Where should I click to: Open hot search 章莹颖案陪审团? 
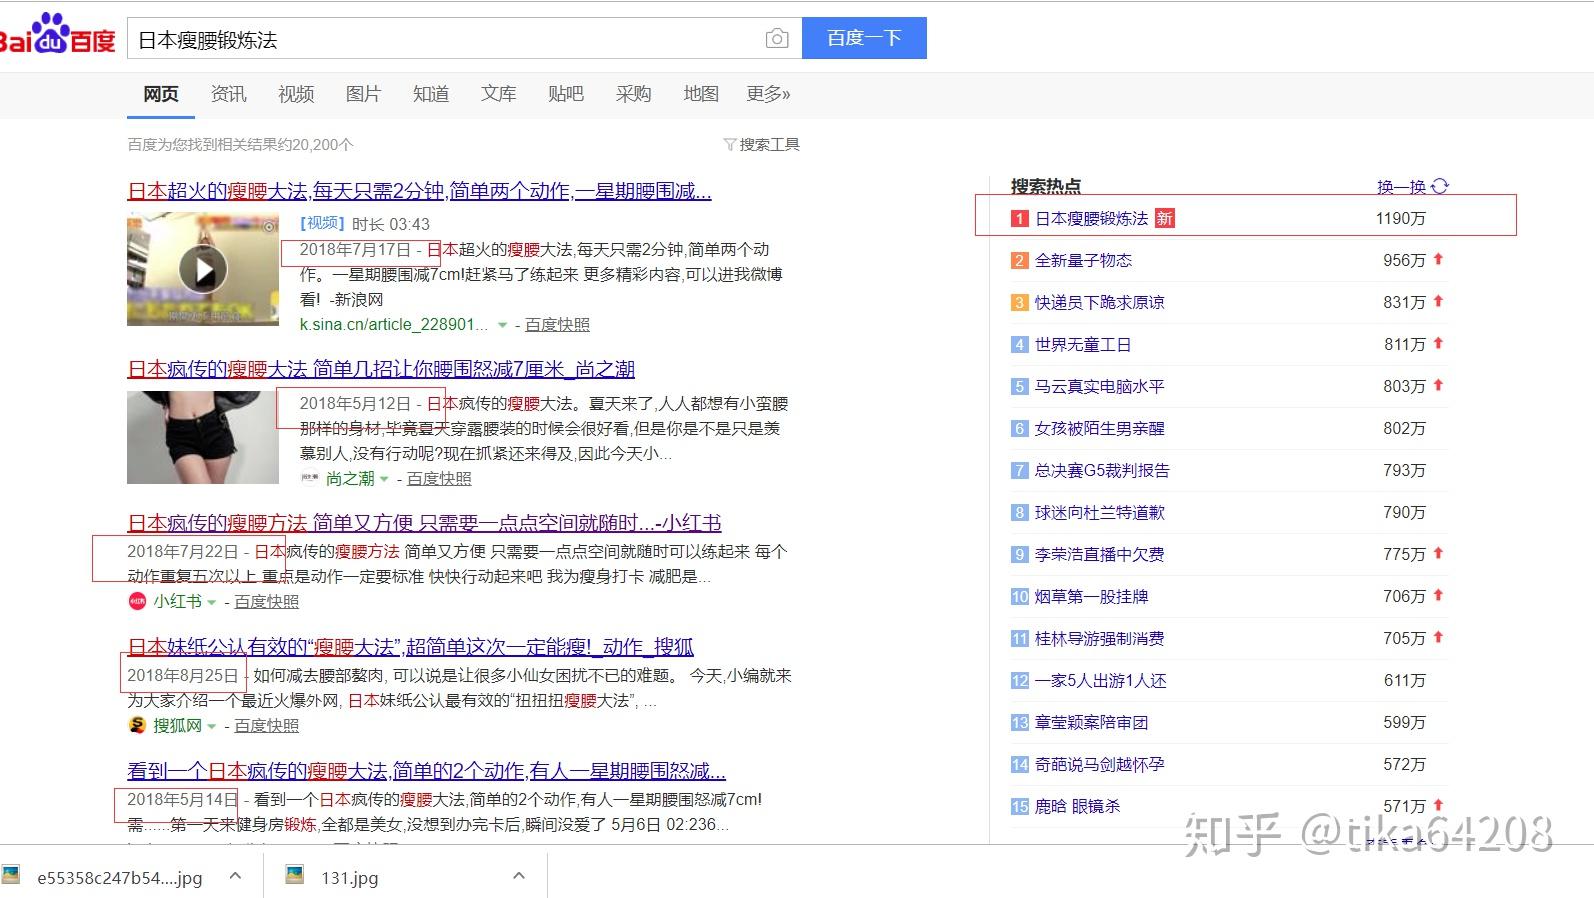pyautogui.click(x=1091, y=722)
